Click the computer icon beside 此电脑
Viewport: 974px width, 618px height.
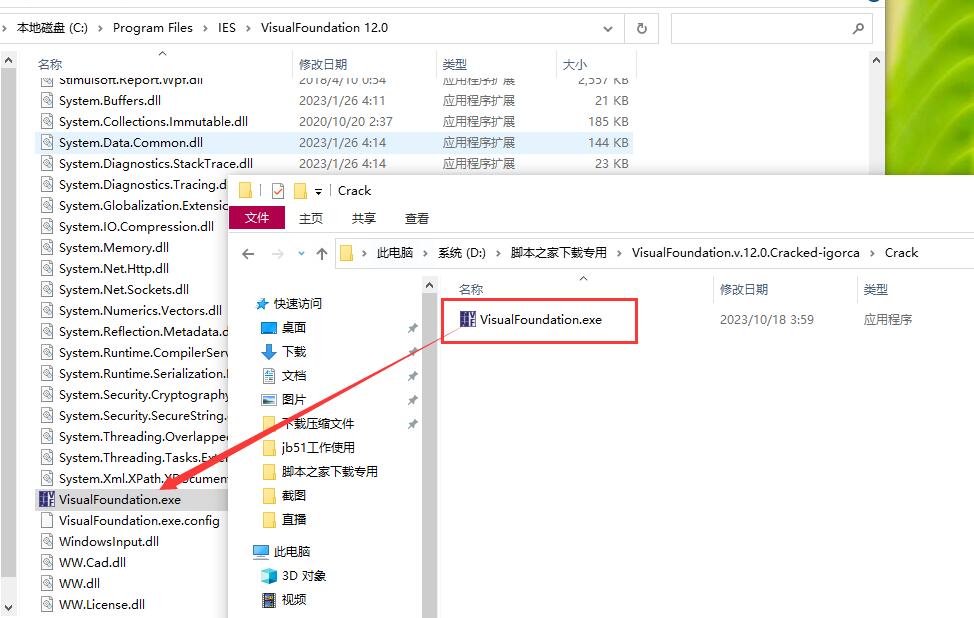261,552
